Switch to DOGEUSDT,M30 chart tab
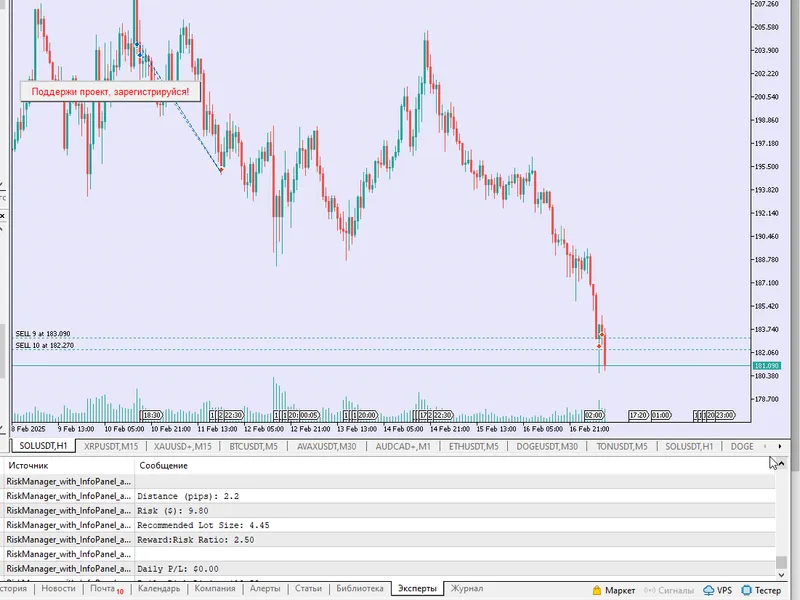800x600 pixels. (547, 446)
